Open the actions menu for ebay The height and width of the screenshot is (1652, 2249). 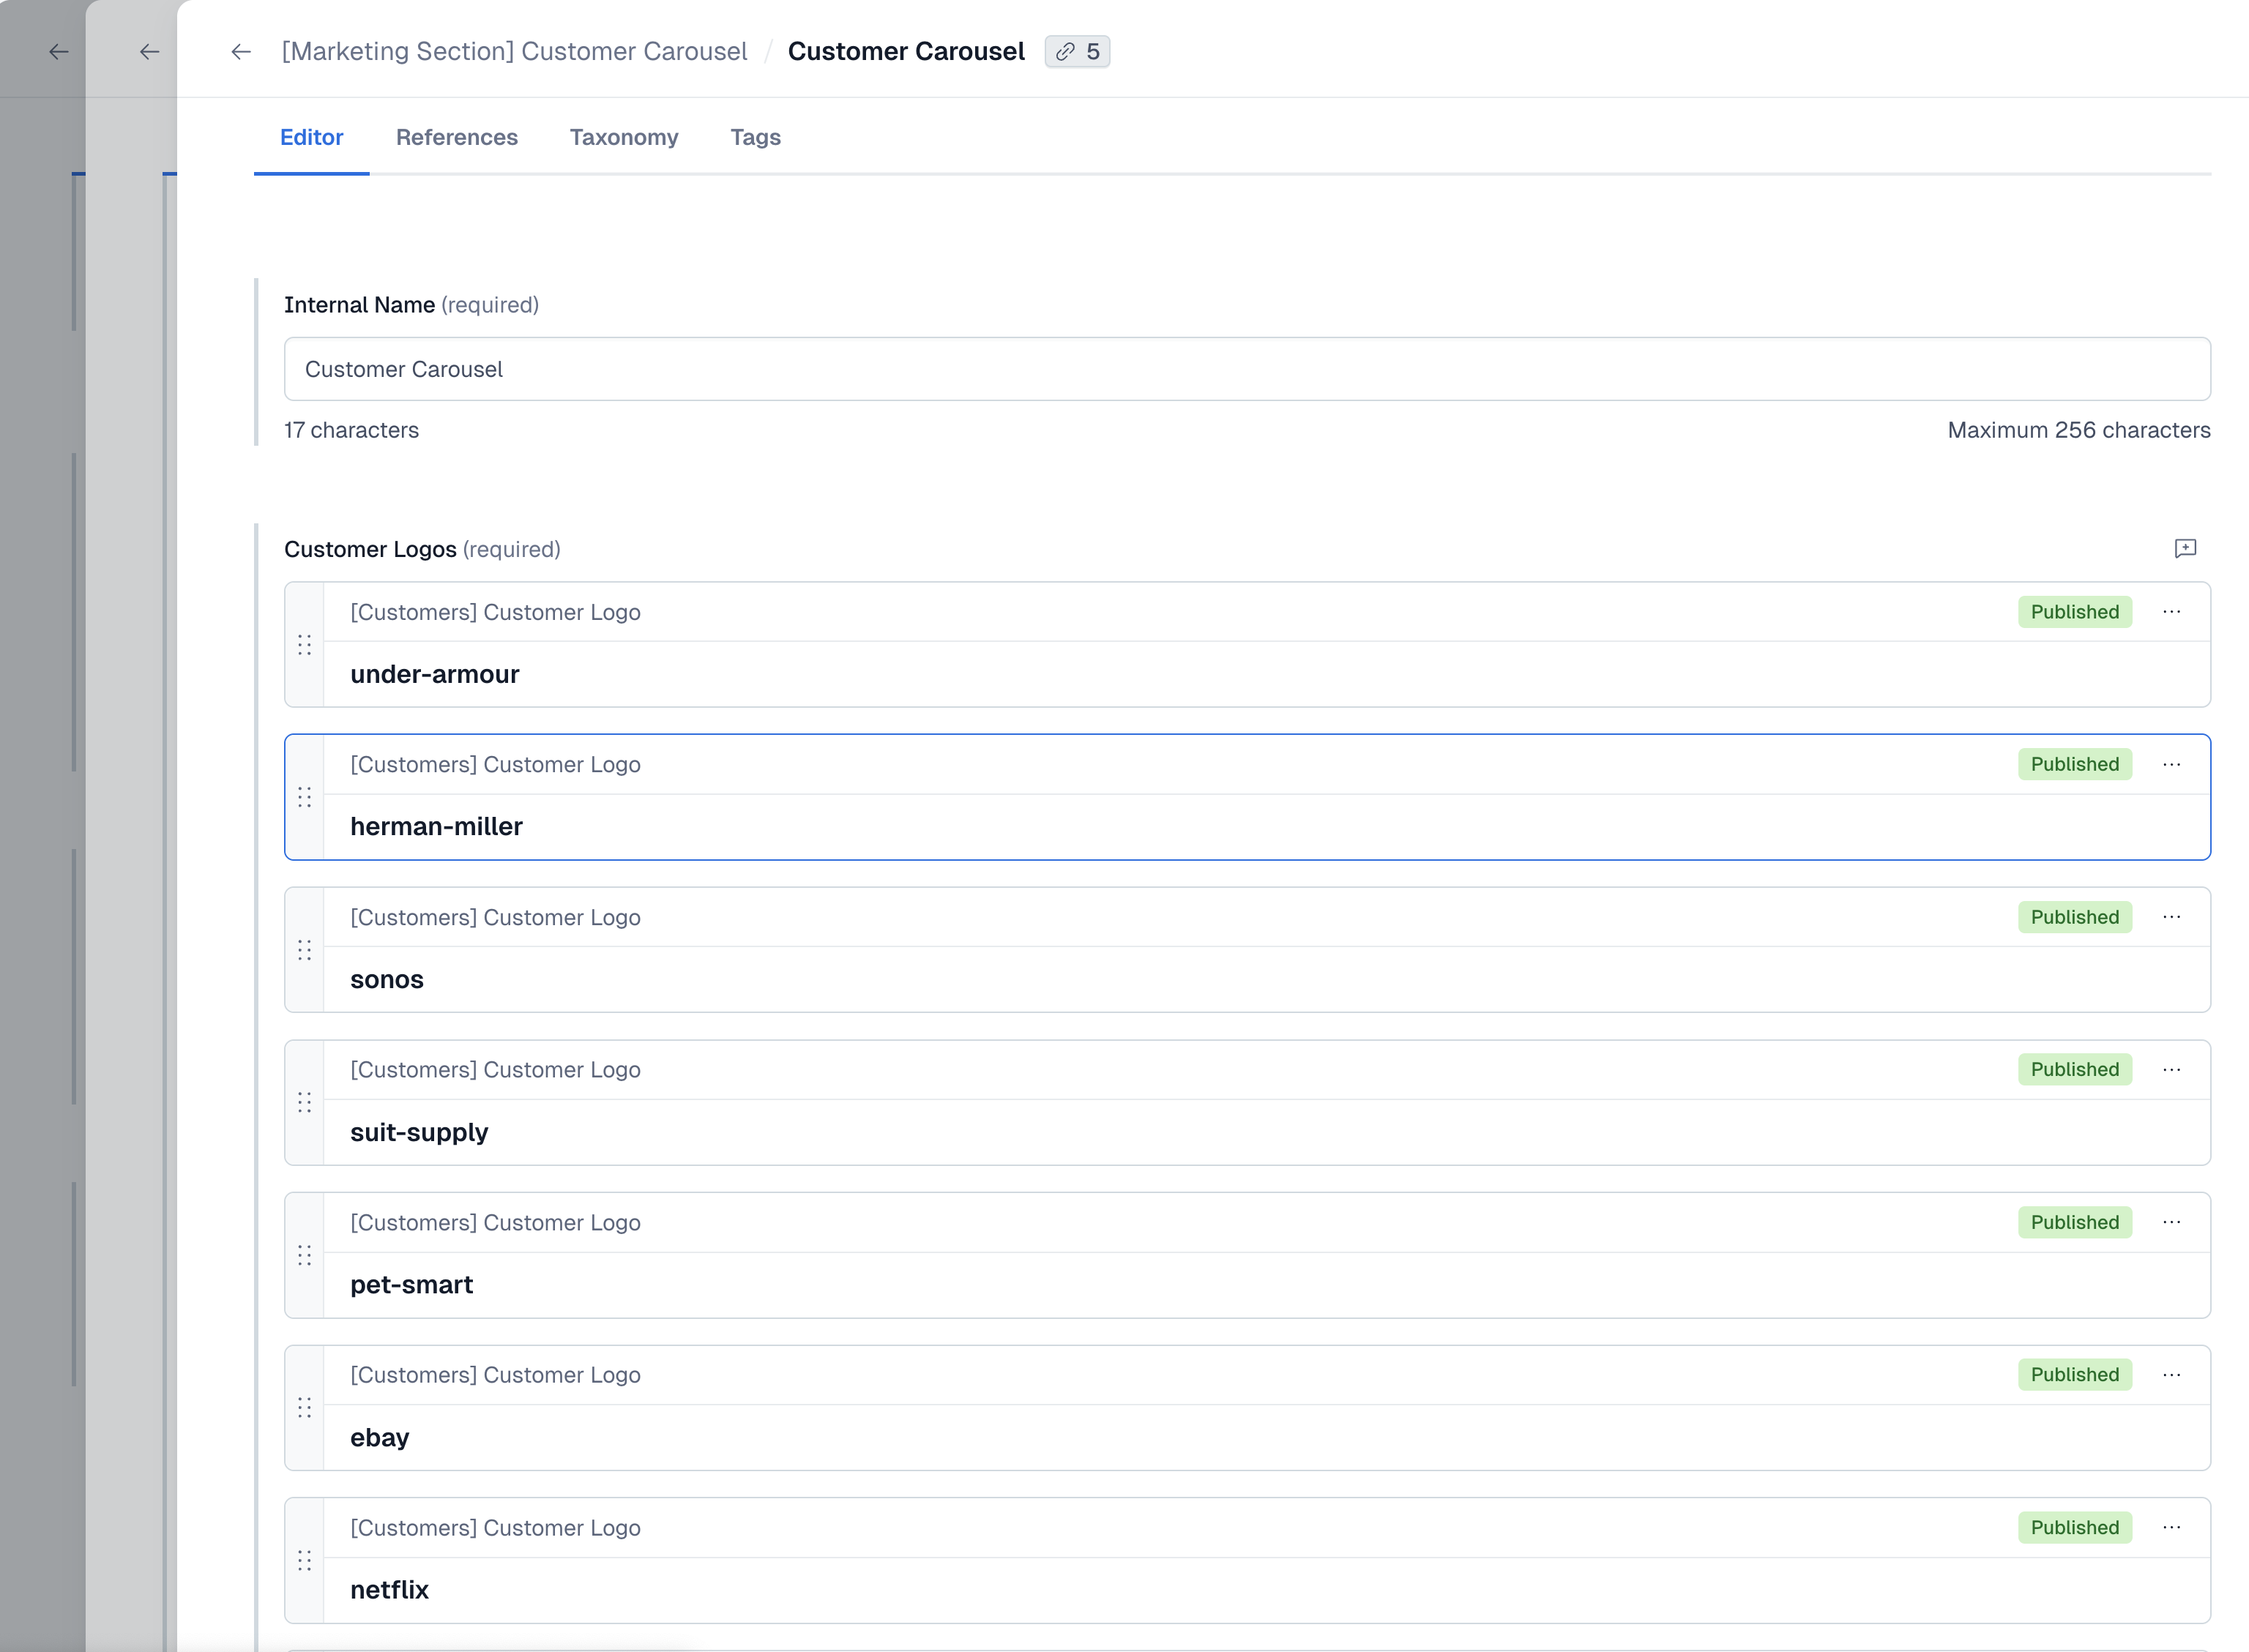(2171, 1375)
